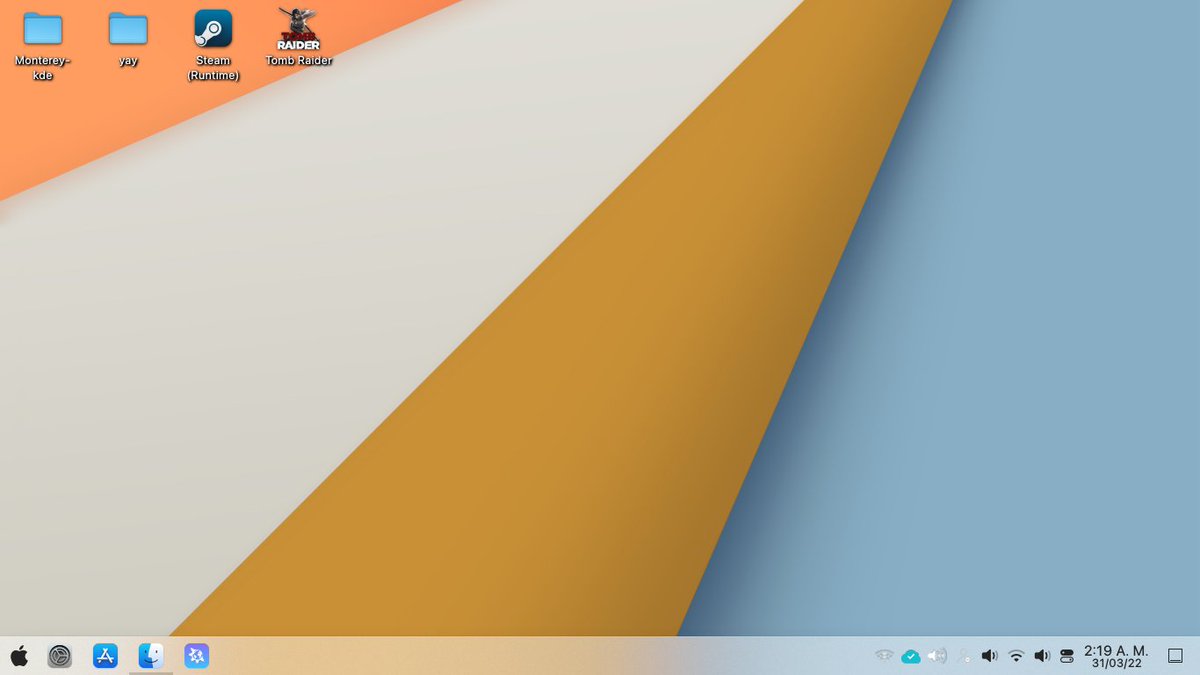Select the Monterey-kde folder on desktop
Viewport: 1200px width, 675px height.
click(42, 46)
